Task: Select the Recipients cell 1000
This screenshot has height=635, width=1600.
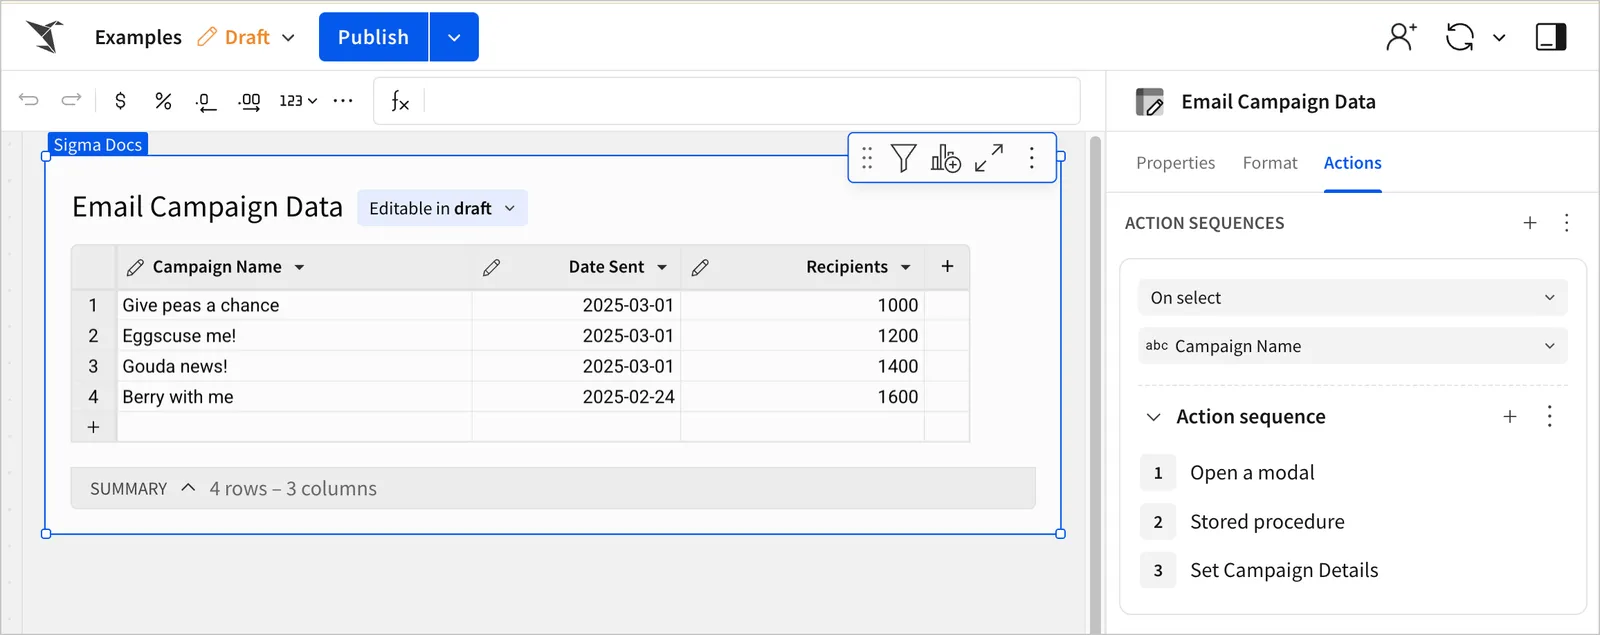Action: pyautogui.click(x=802, y=305)
